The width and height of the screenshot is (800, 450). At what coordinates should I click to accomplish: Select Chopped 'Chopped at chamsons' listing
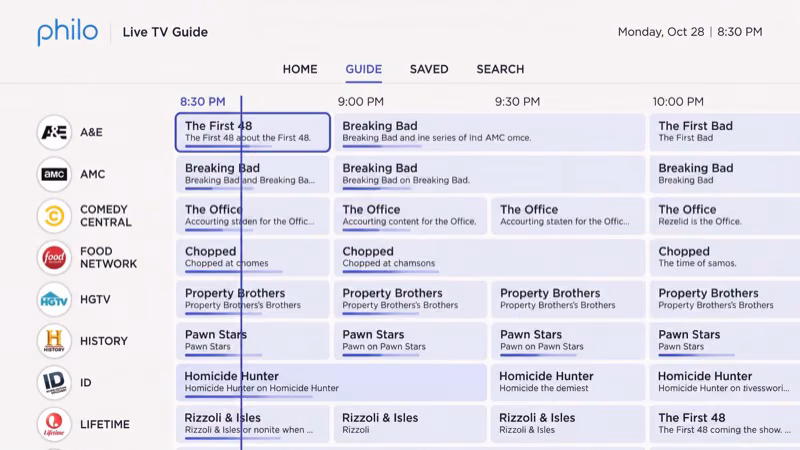[489, 258]
